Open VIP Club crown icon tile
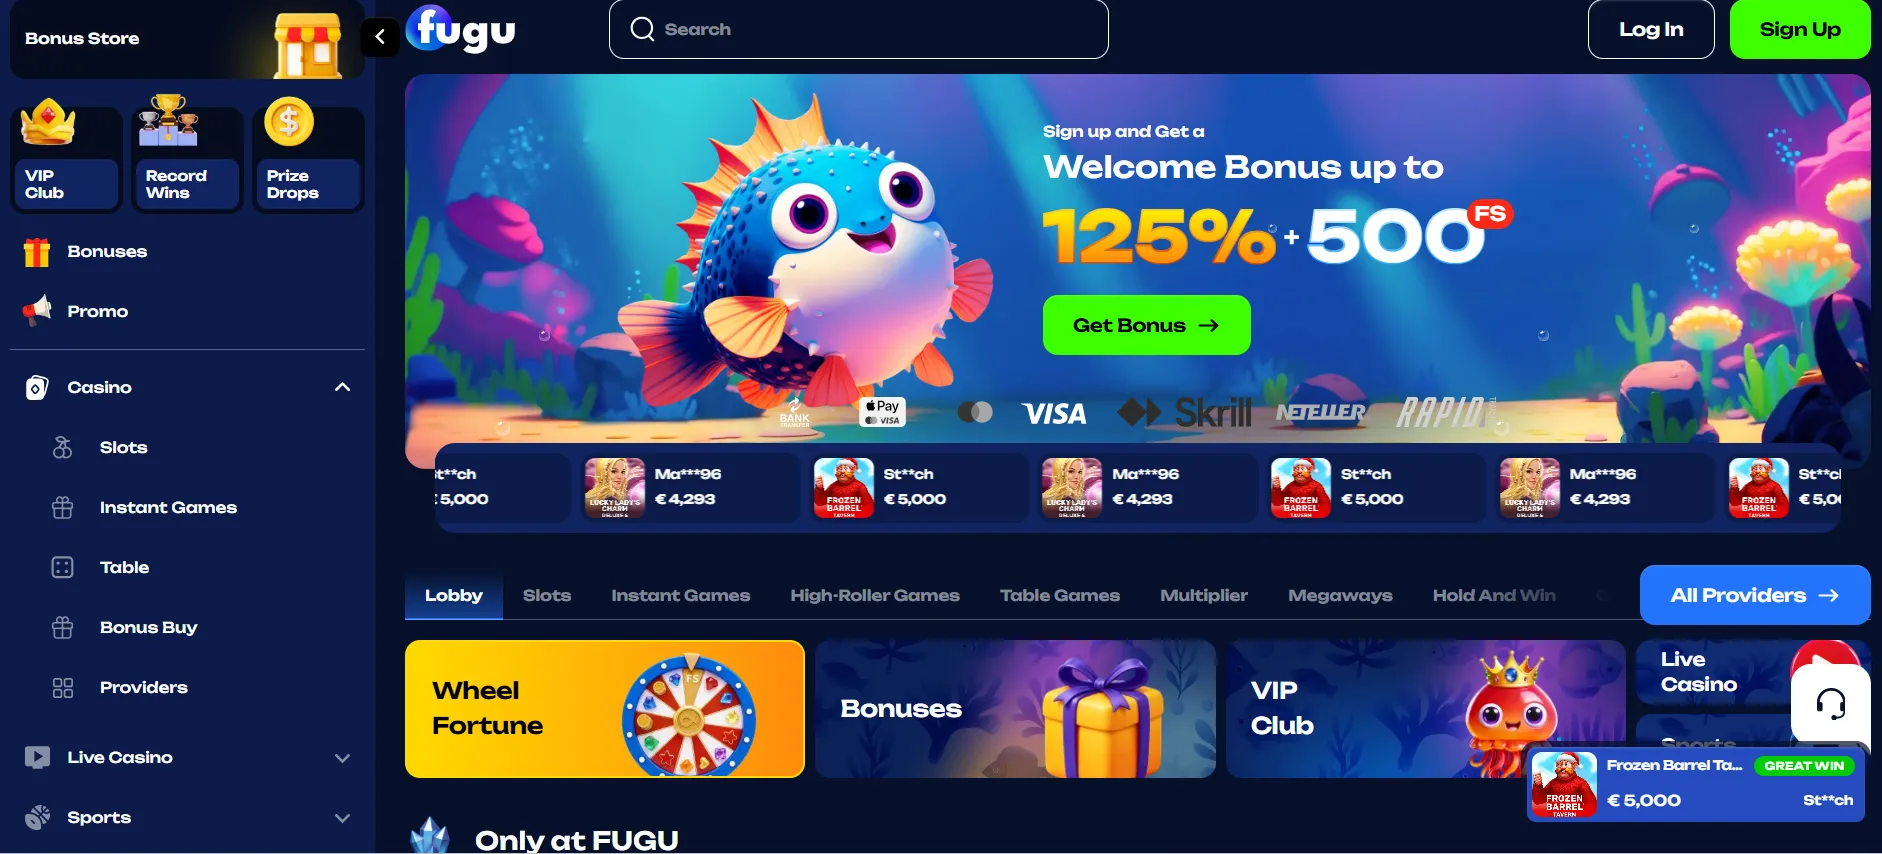1882x854 pixels. coord(66,157)
